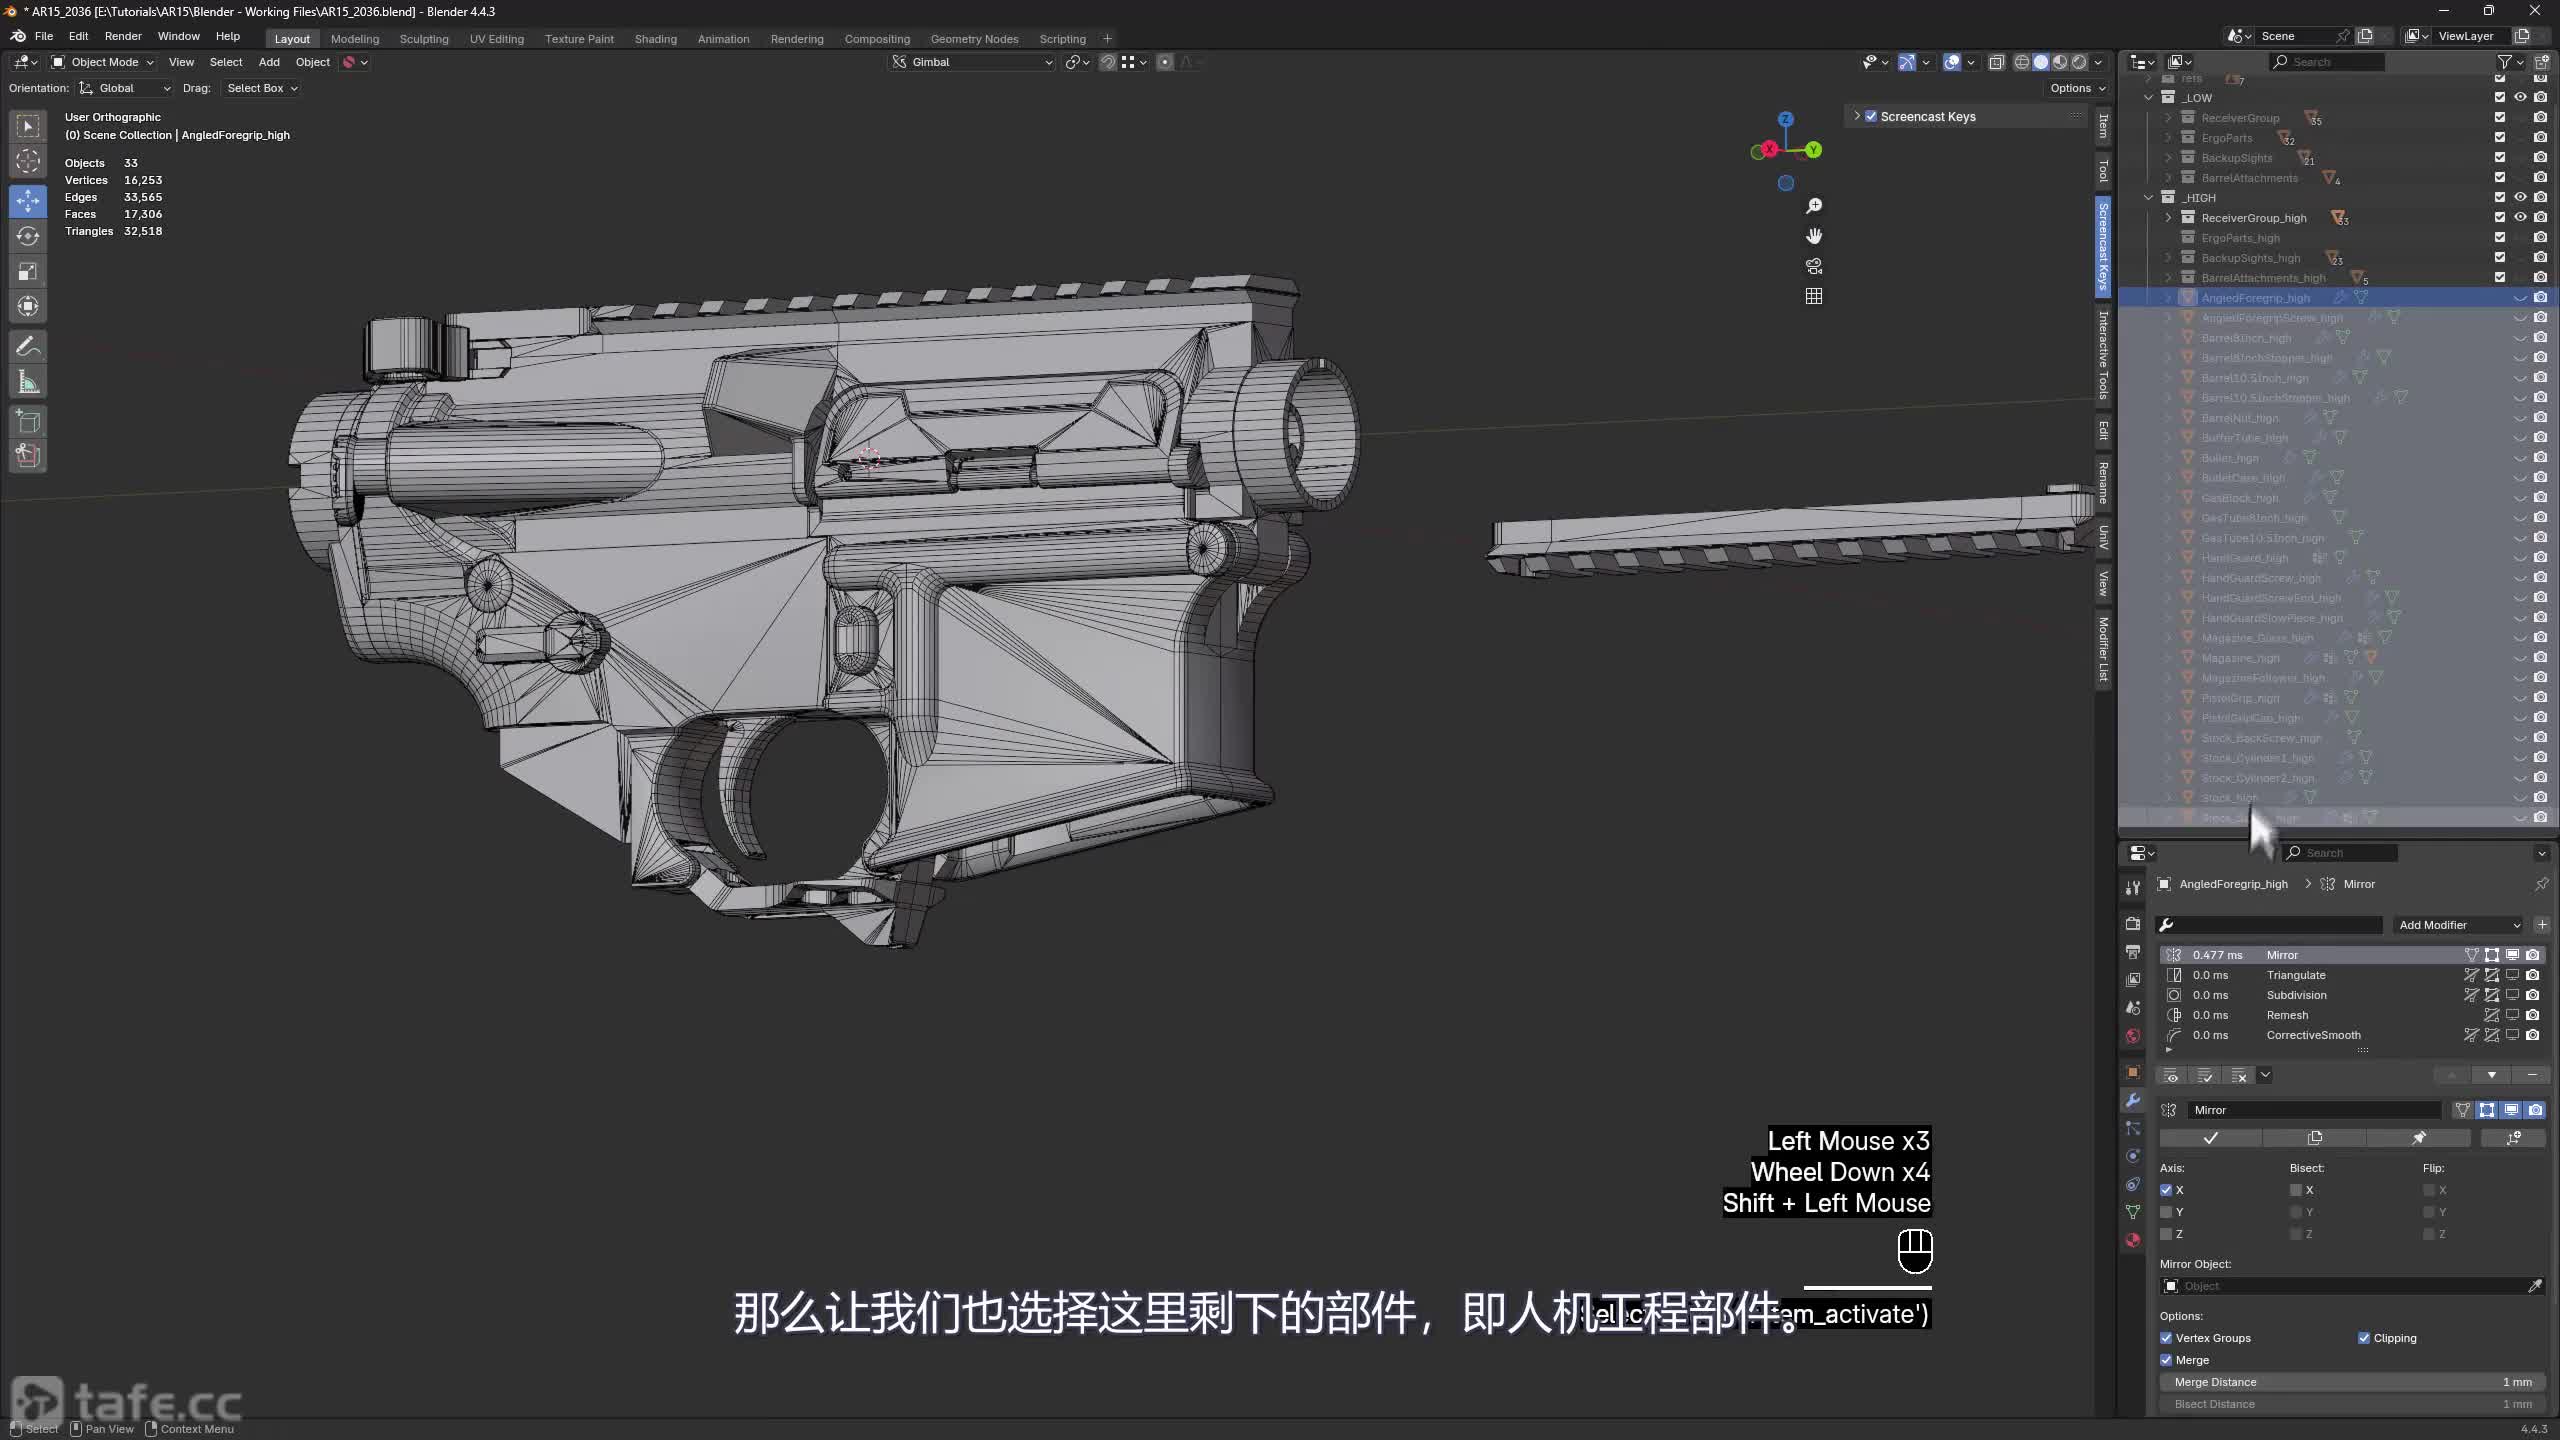The width and height of the screenshot is (2560, 1440).
Task: Hide ReceiverGroup_high collection in viewport
Action: (x=2520, y=217)
